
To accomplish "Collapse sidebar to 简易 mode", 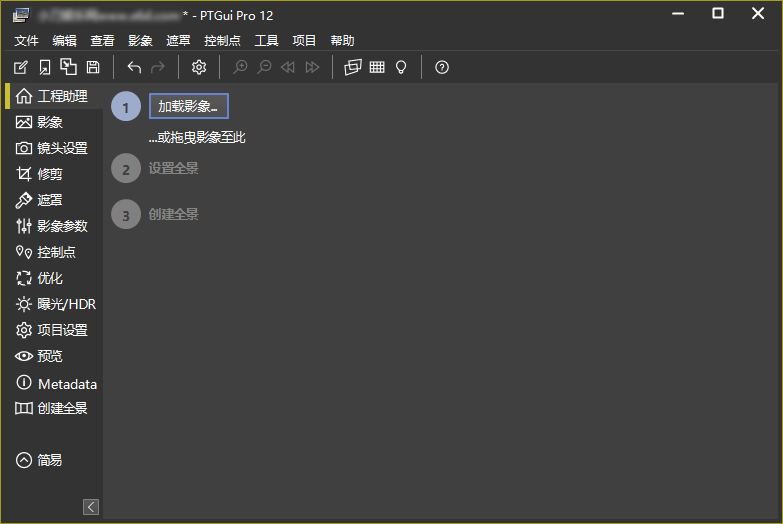I will [40, 460].
